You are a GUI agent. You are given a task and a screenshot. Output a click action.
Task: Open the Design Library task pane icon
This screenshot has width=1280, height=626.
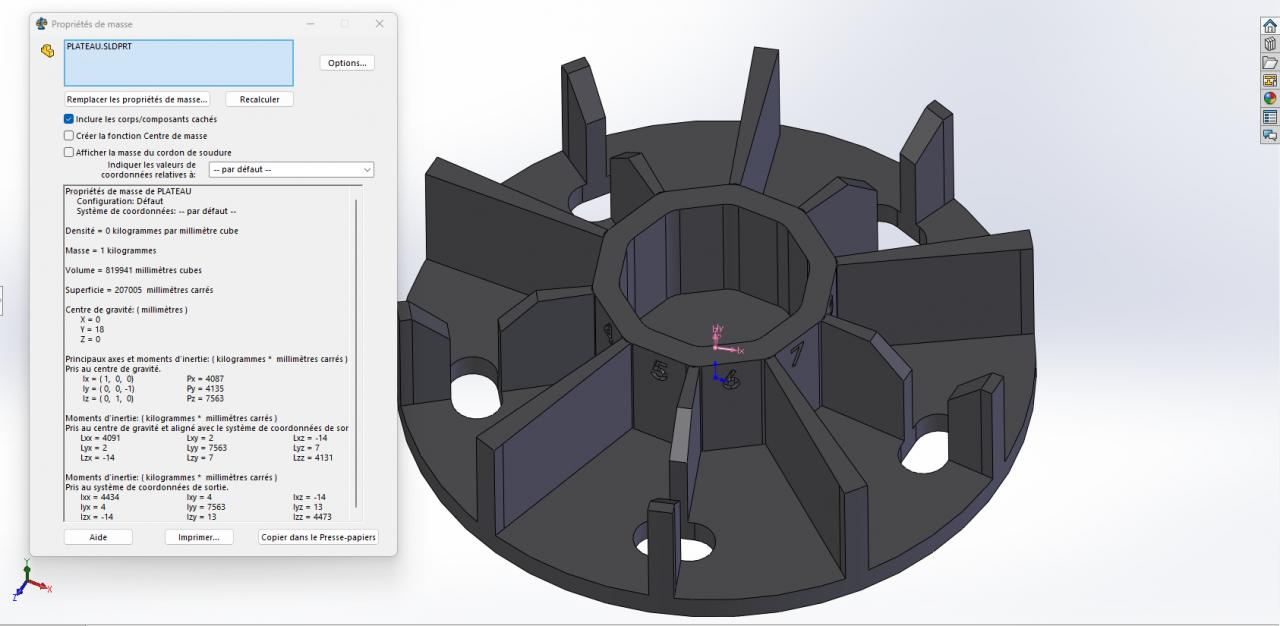[x=1270, y=44]
